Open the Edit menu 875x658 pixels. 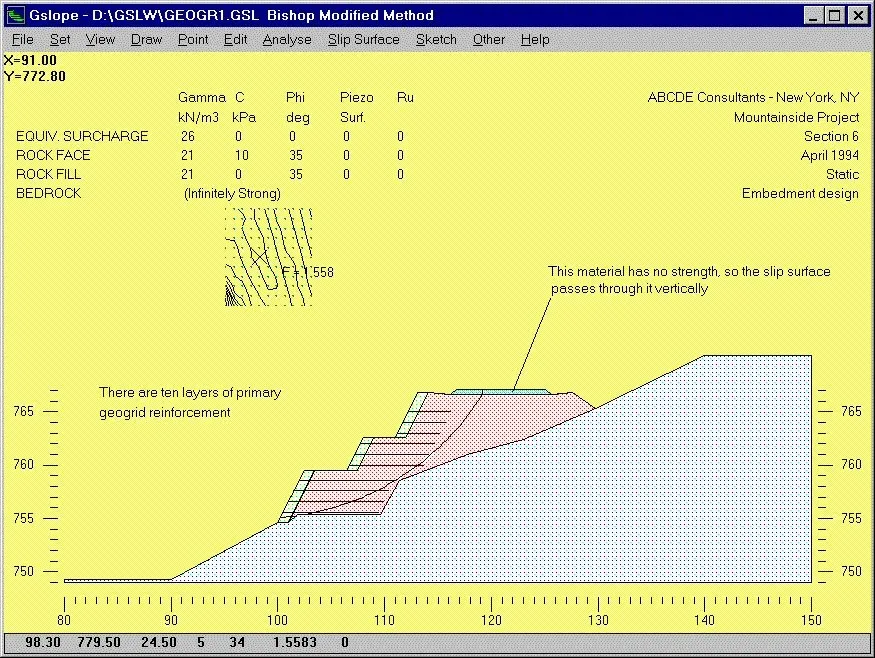(235, 39)
